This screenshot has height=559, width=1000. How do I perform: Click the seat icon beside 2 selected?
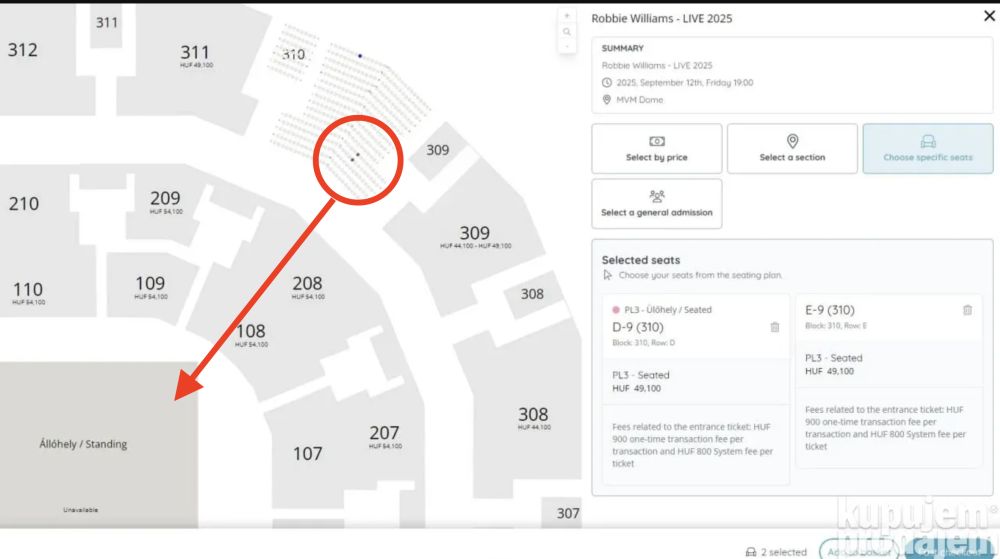coord(751,552)
